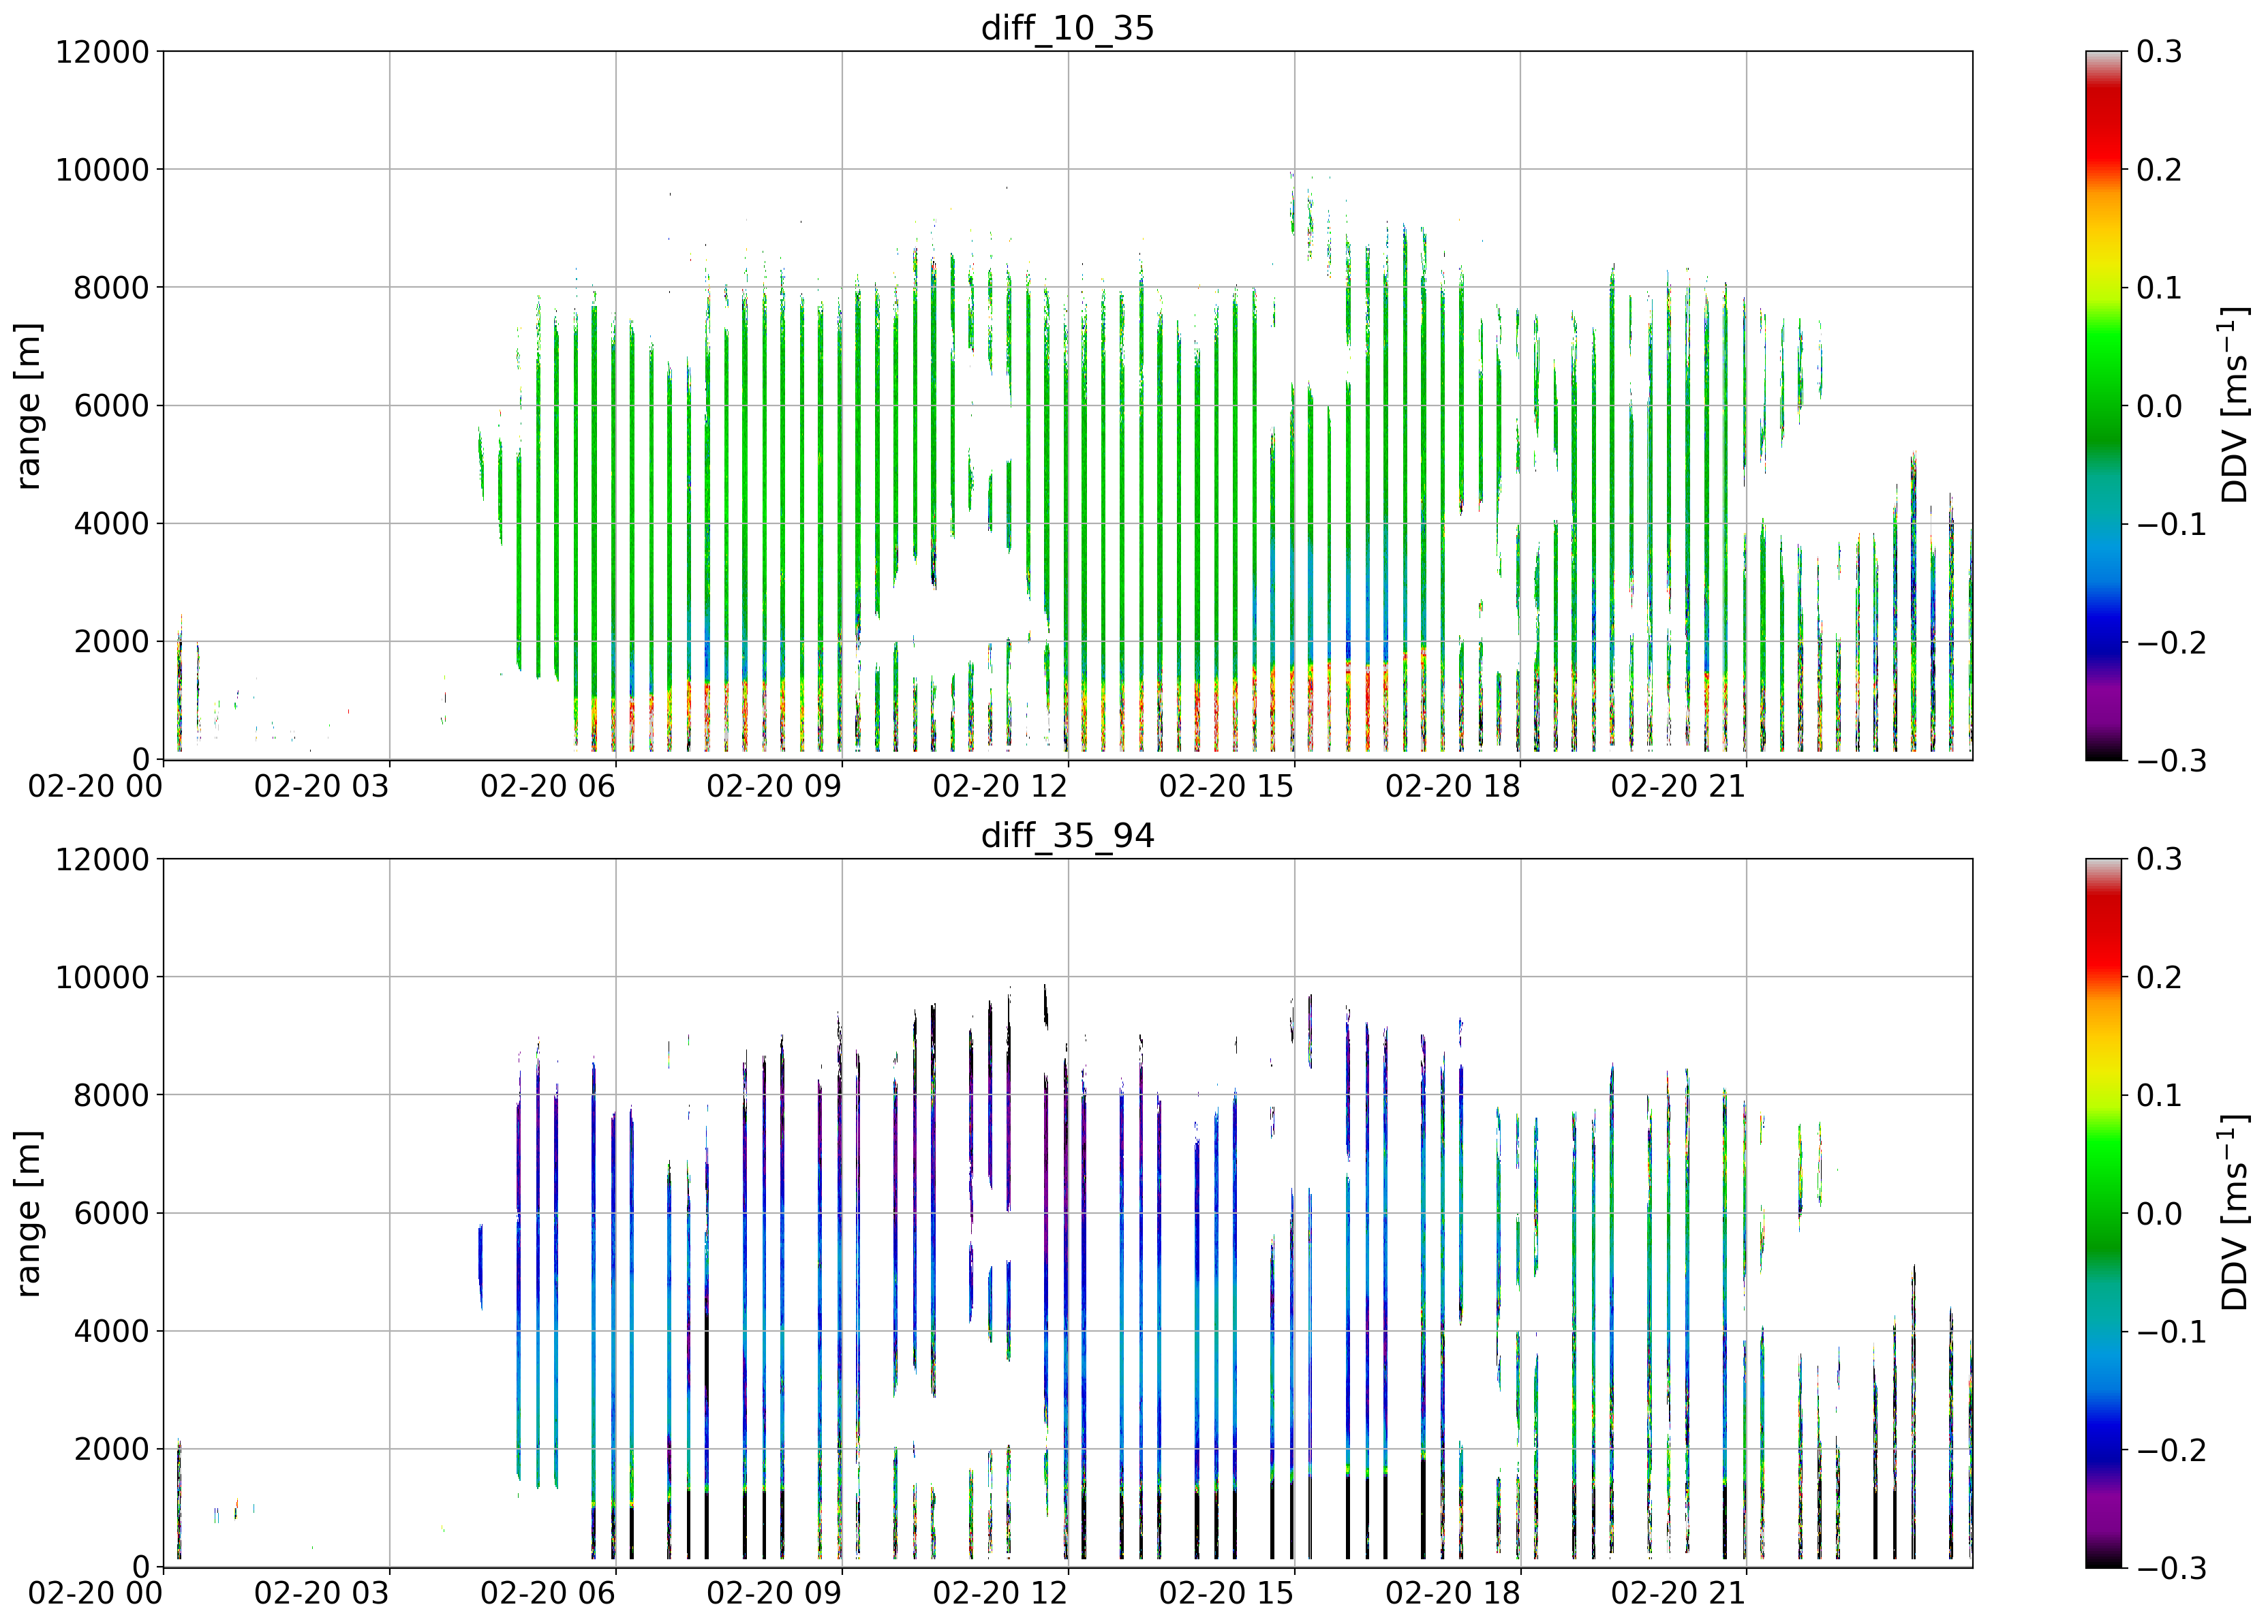Select the 02-20 09 time tick of diff_10_35
2268x1624 pixels.
[x=774, y=786]
